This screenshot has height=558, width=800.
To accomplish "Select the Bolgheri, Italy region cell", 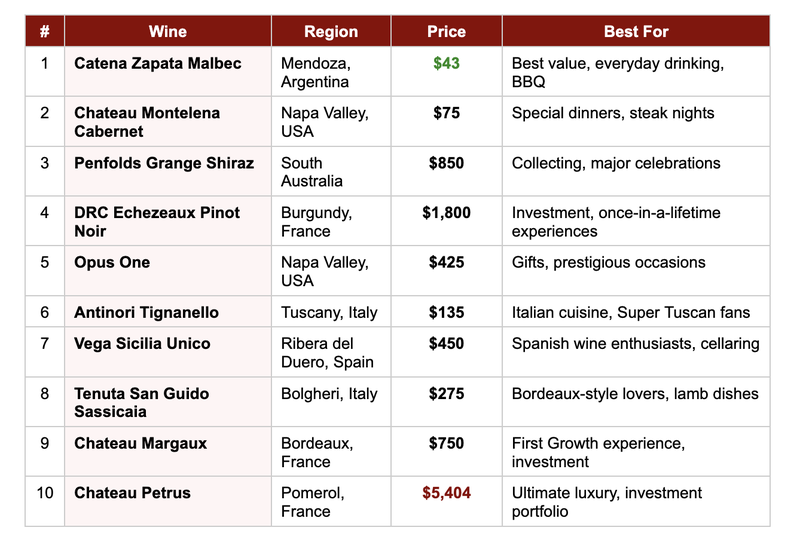I will [330, 394].
